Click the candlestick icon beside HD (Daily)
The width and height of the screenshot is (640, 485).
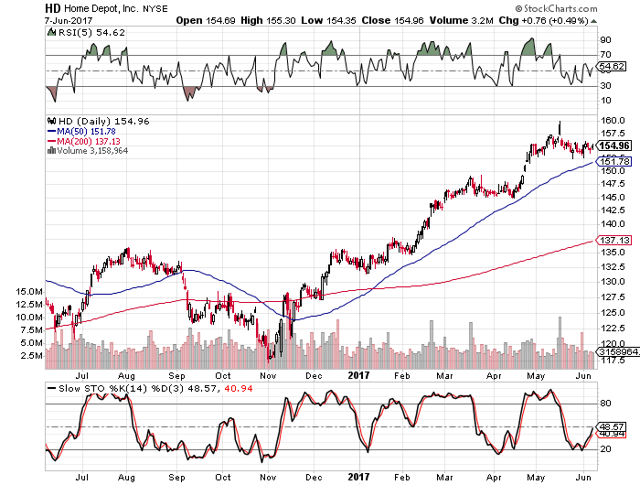click(52, 121)
